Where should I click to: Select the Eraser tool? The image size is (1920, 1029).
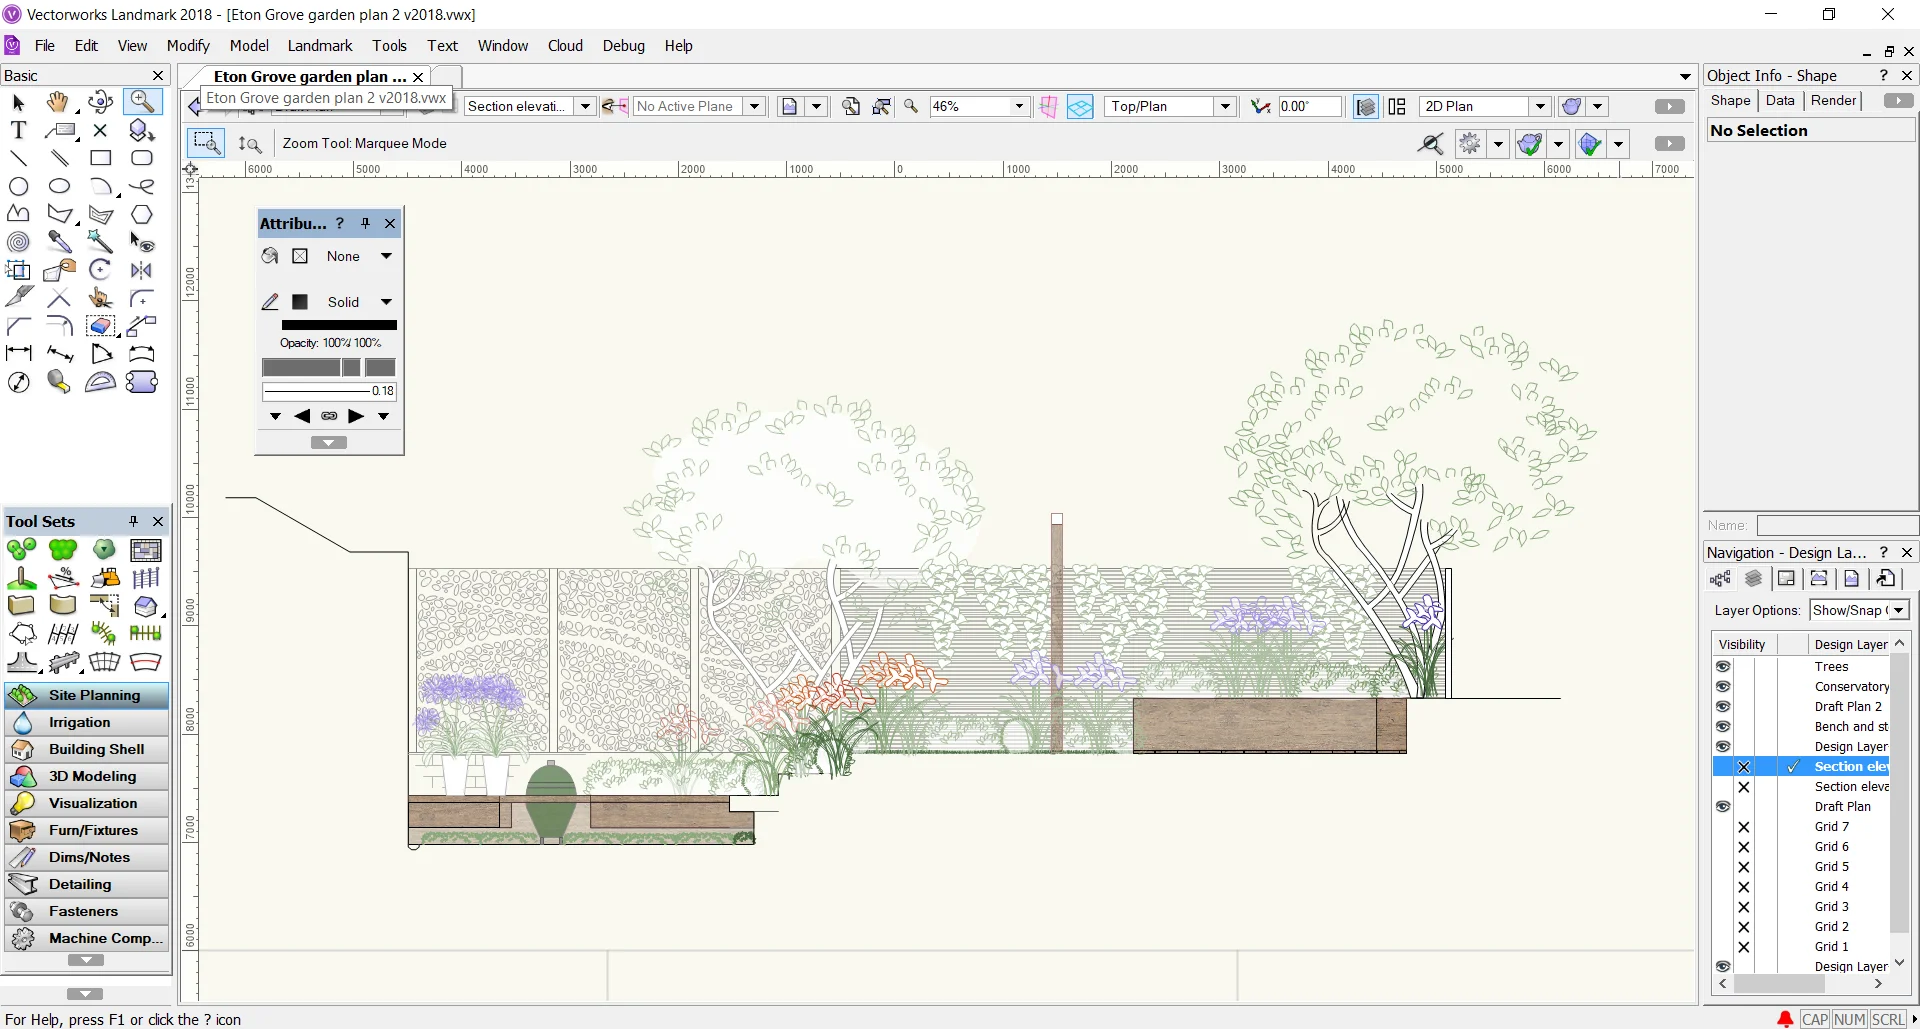[100, 326]
